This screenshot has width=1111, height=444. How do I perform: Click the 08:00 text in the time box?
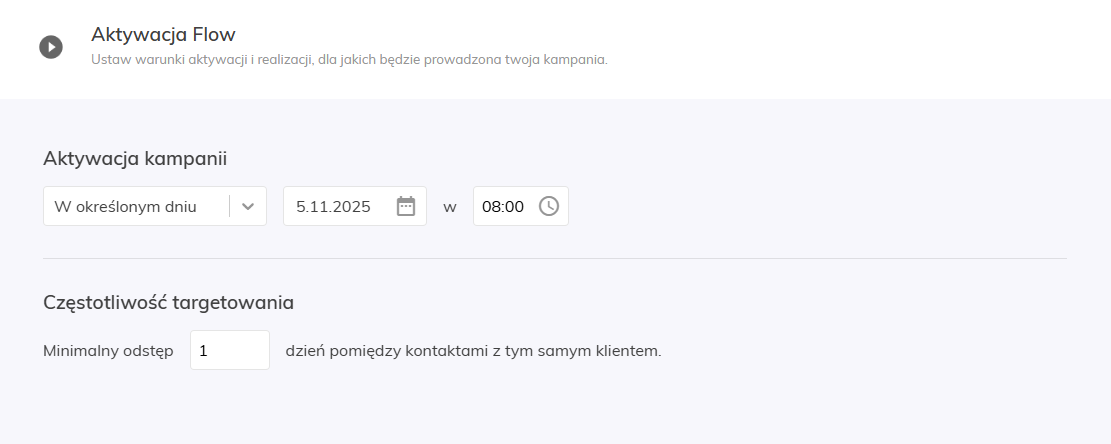[x=502, y=207]
